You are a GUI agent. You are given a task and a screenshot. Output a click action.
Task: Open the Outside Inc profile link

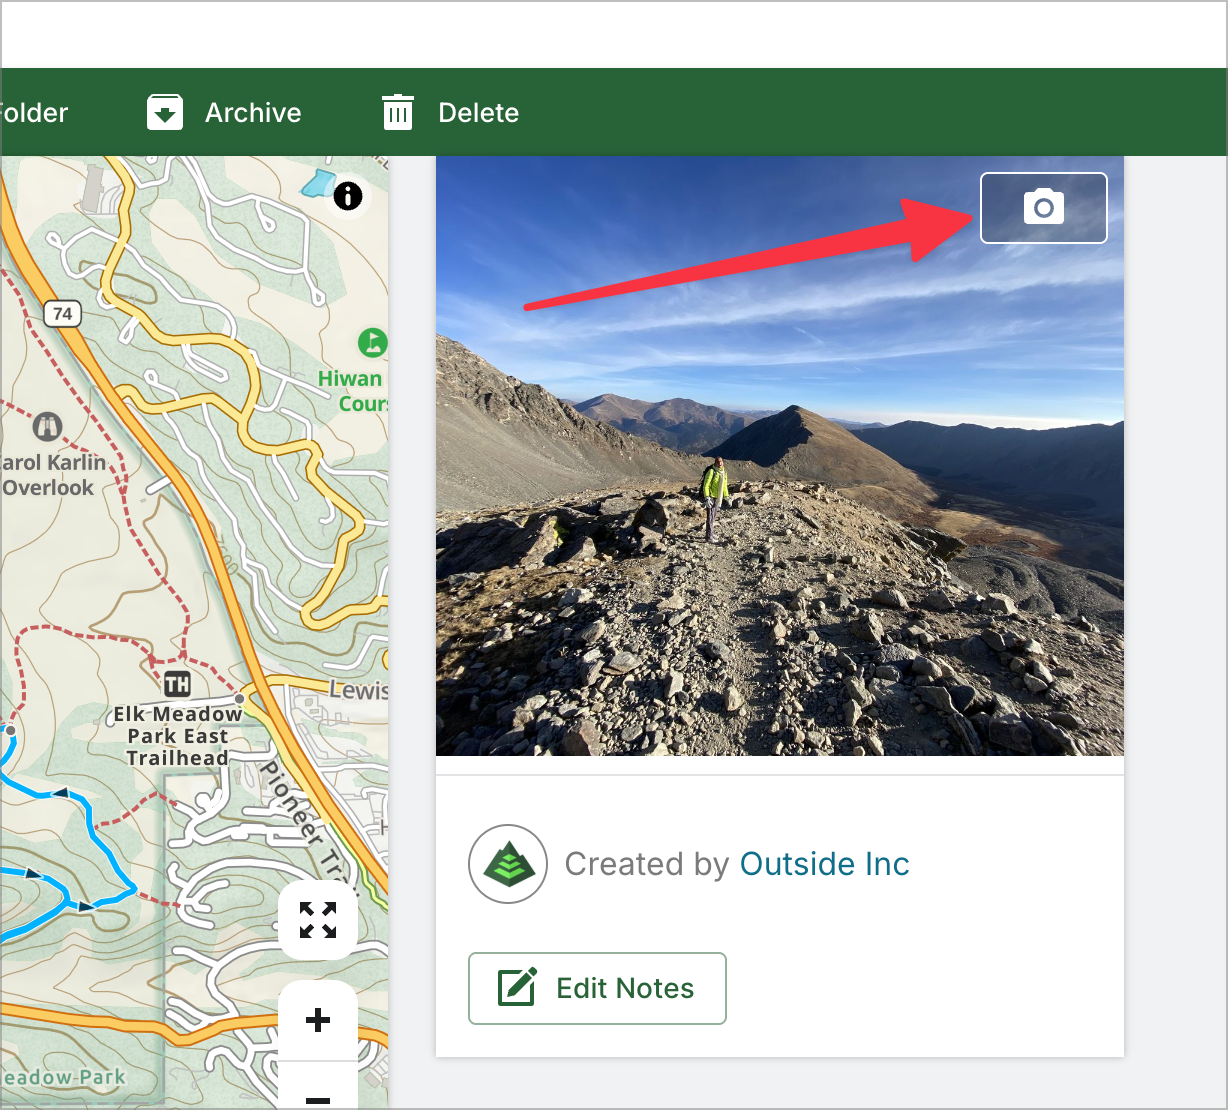pos(824,864)
